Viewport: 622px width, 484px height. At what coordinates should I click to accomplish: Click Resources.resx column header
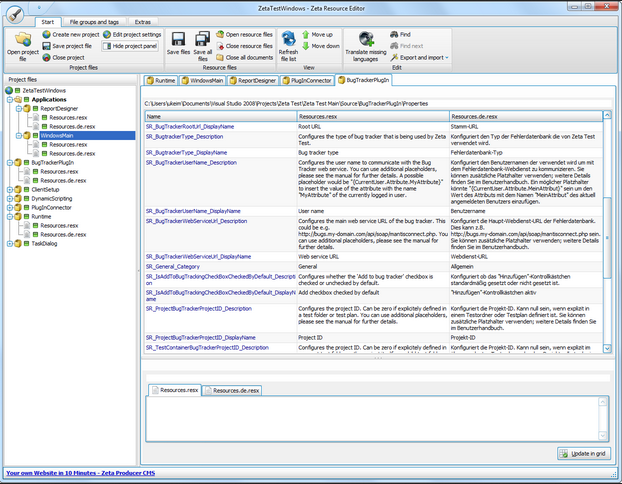[373, 117]
